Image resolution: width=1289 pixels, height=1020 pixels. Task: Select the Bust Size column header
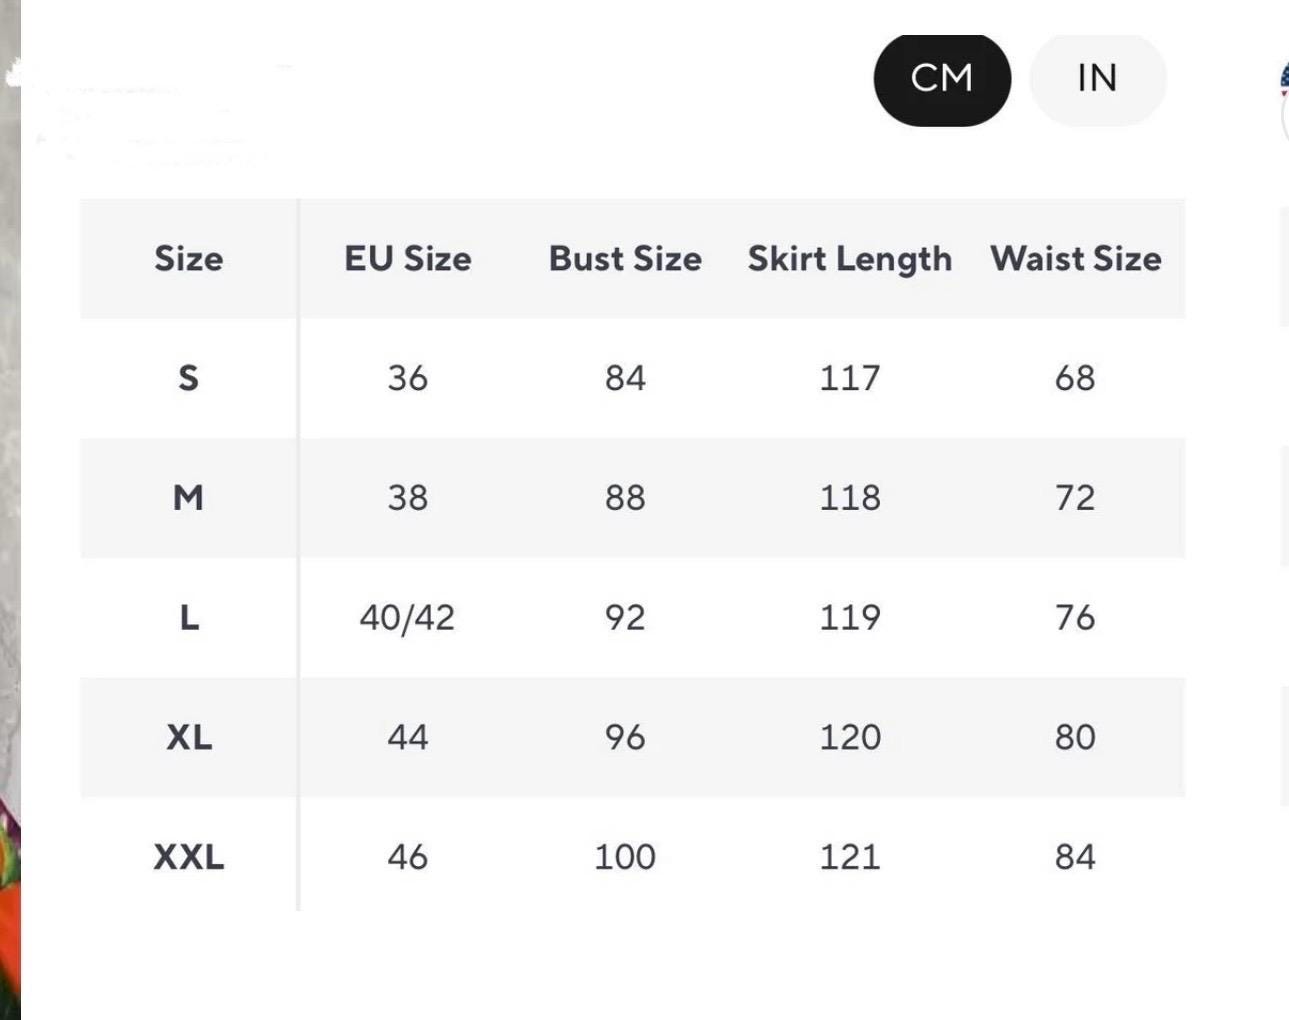coord(625,259)
